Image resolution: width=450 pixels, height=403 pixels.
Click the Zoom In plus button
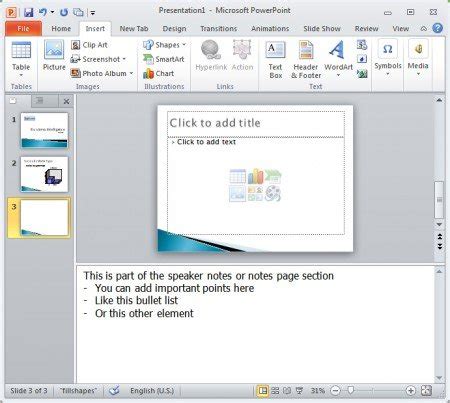coord(411,390)
